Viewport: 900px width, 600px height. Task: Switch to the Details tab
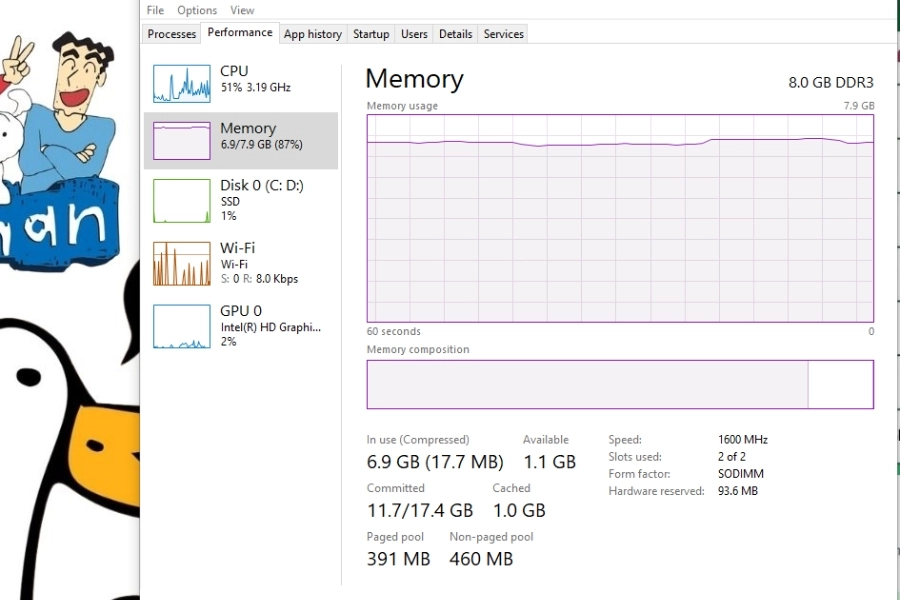tap(455, 34)
